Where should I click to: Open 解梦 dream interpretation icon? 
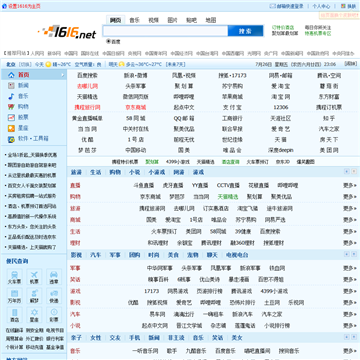(x=34, y=296)
